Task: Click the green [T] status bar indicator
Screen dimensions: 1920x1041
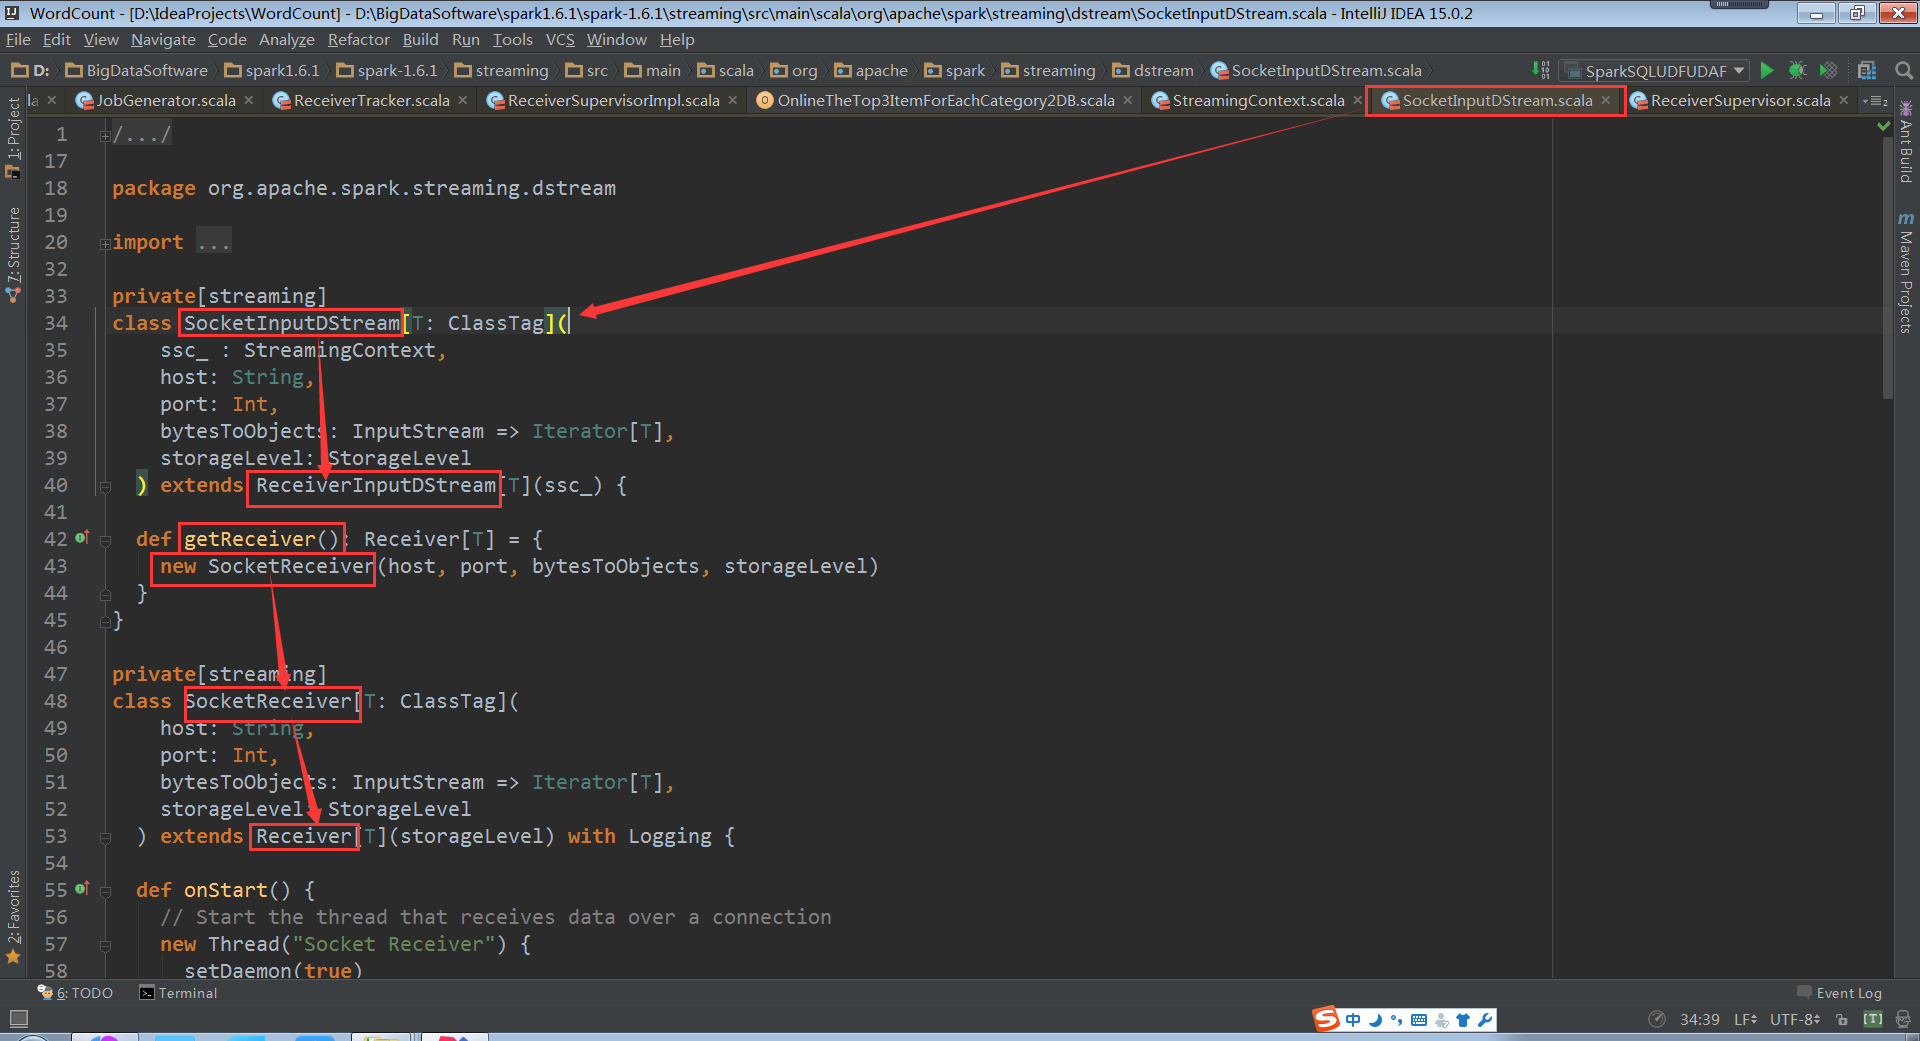Action: (x=1873, y=1019)
